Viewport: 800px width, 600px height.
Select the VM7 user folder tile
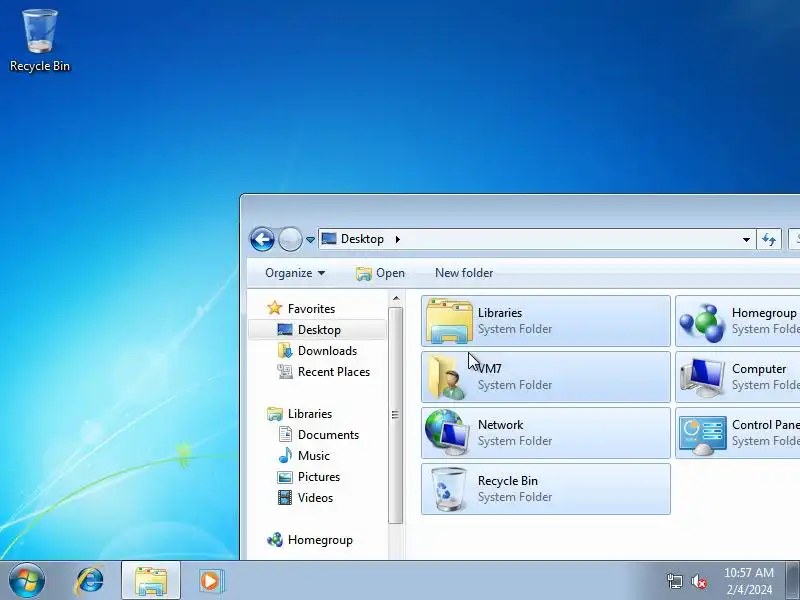[545, 377]
